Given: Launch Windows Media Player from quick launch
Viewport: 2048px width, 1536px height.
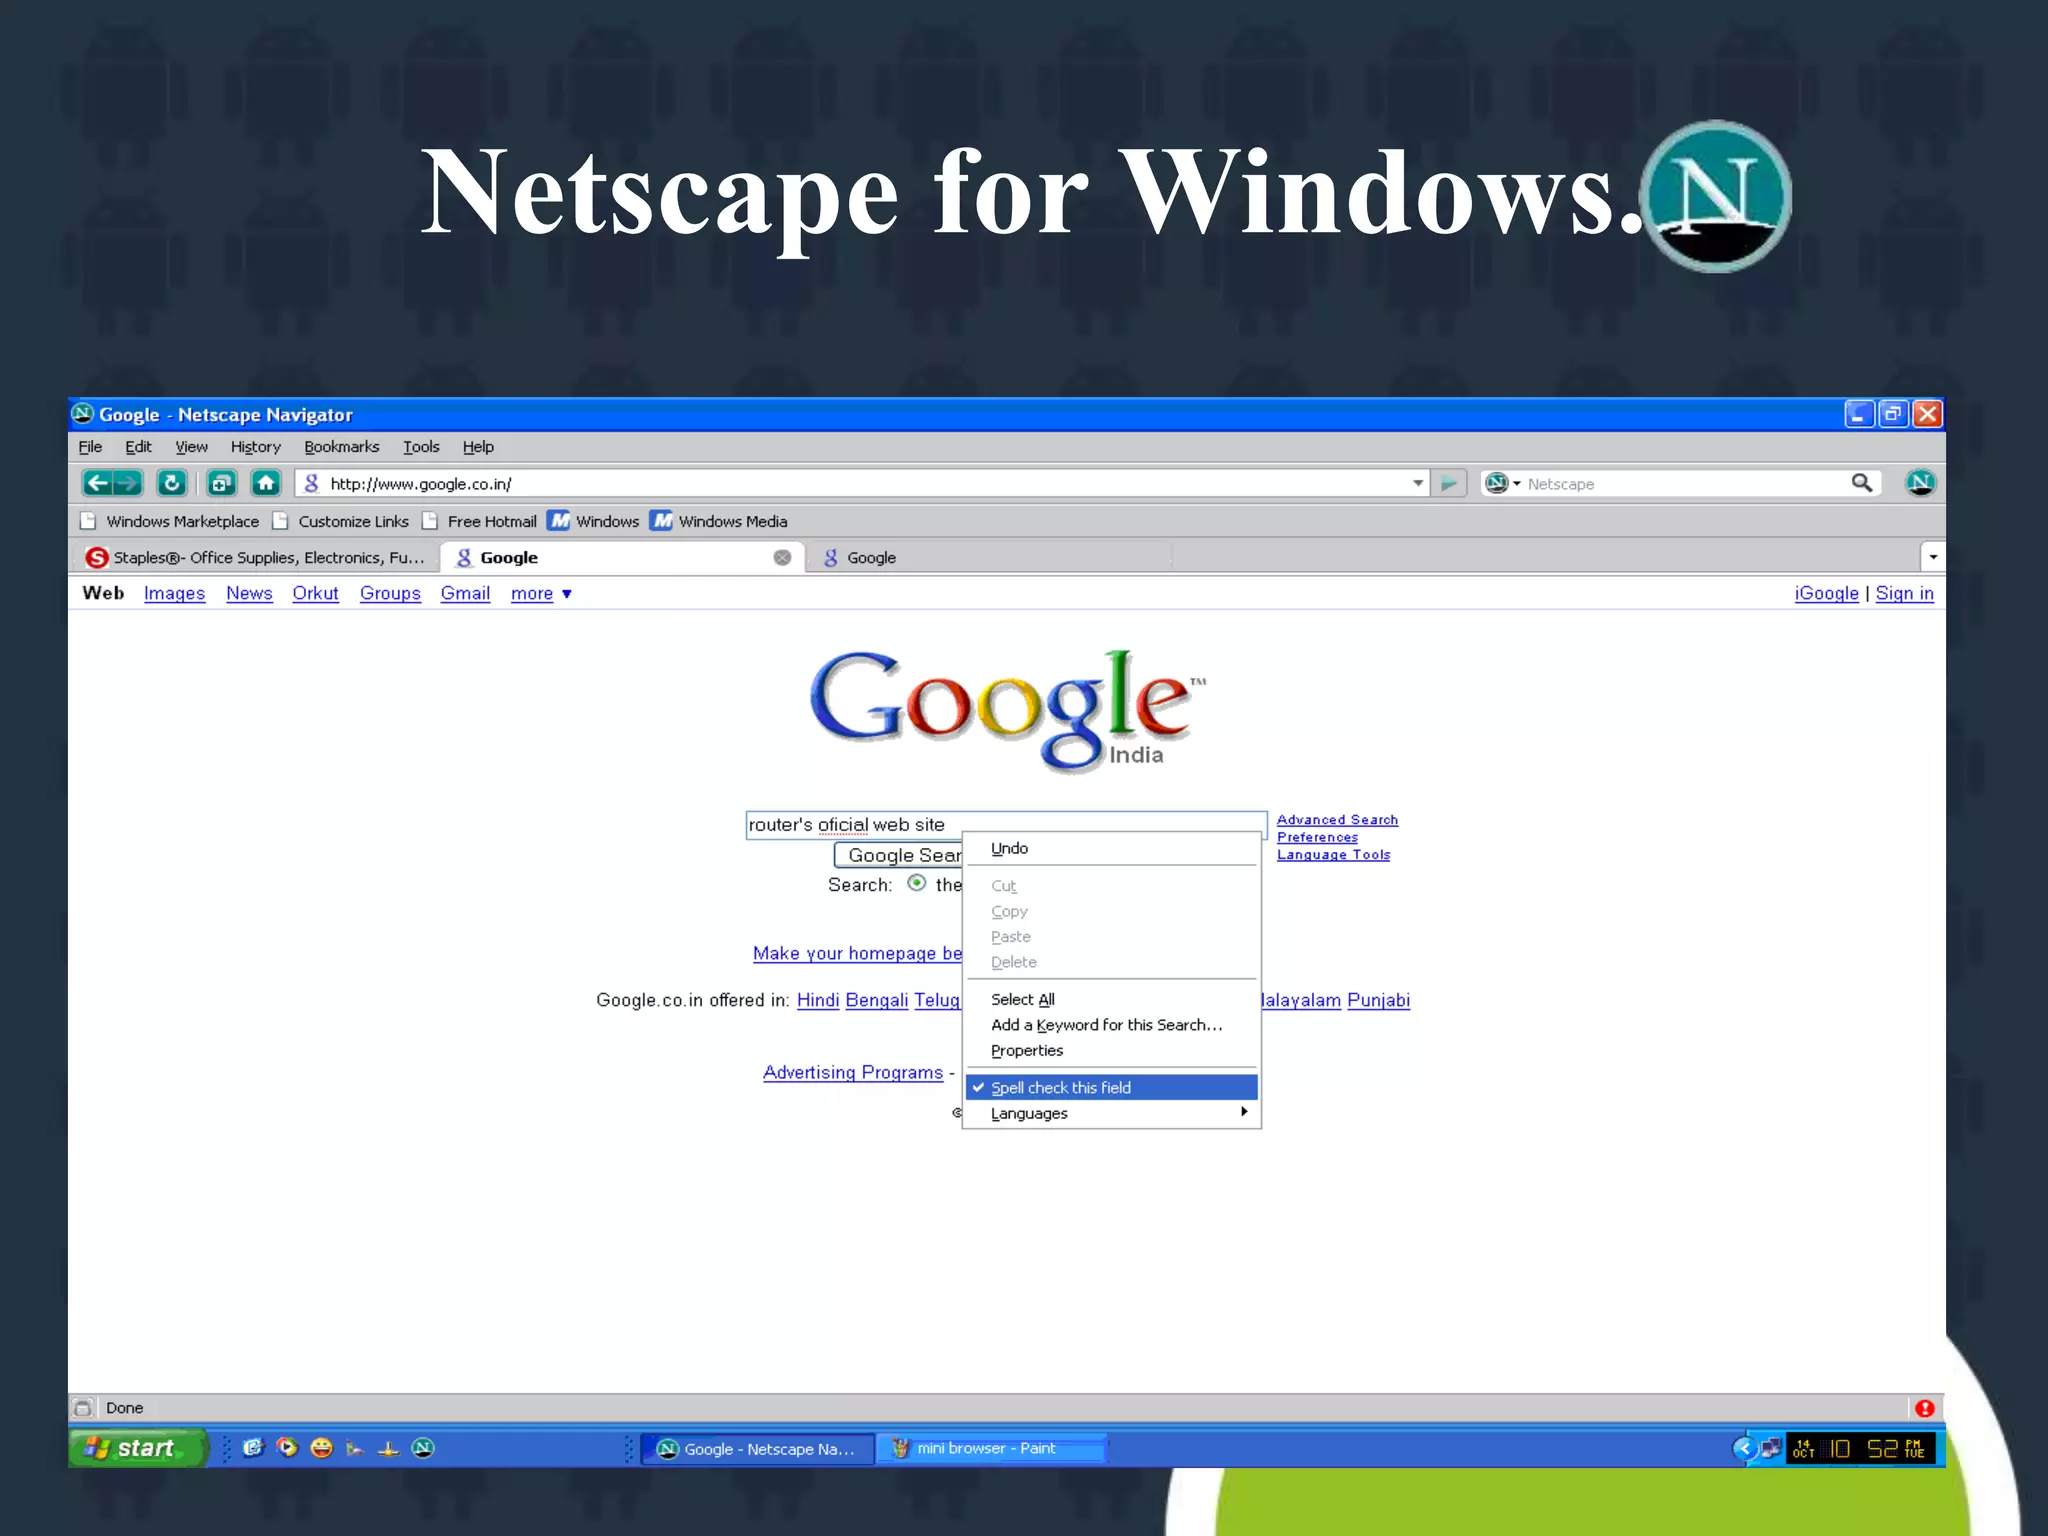Looking at the screenshot, I should click(287, 1448).
